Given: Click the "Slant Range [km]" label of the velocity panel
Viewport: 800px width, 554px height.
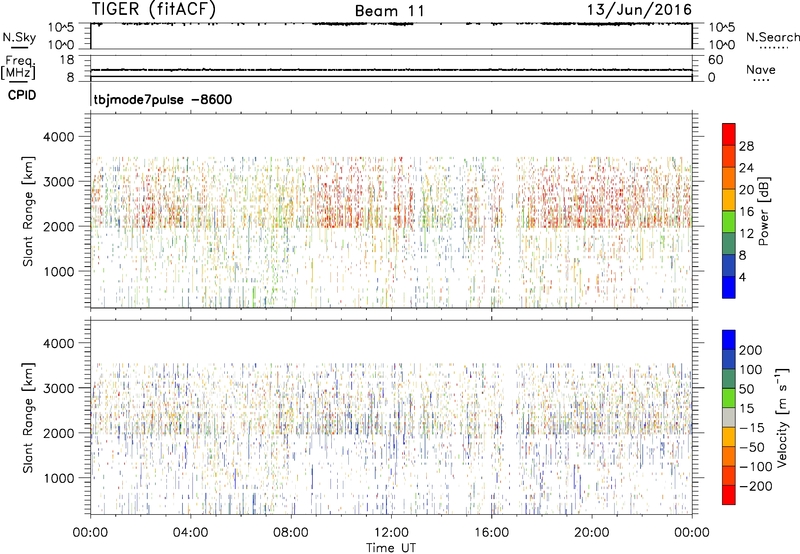Looking at the screenshot, I should 28,418.
